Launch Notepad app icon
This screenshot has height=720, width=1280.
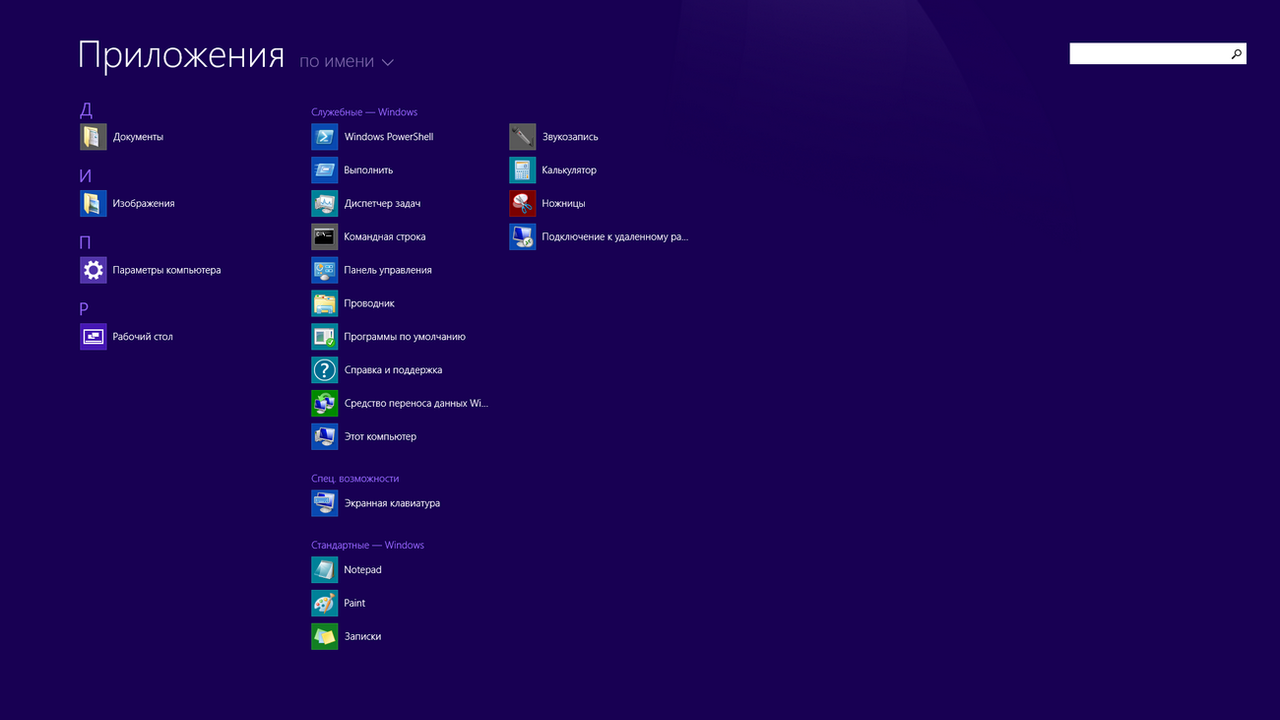tap(325, 570)
